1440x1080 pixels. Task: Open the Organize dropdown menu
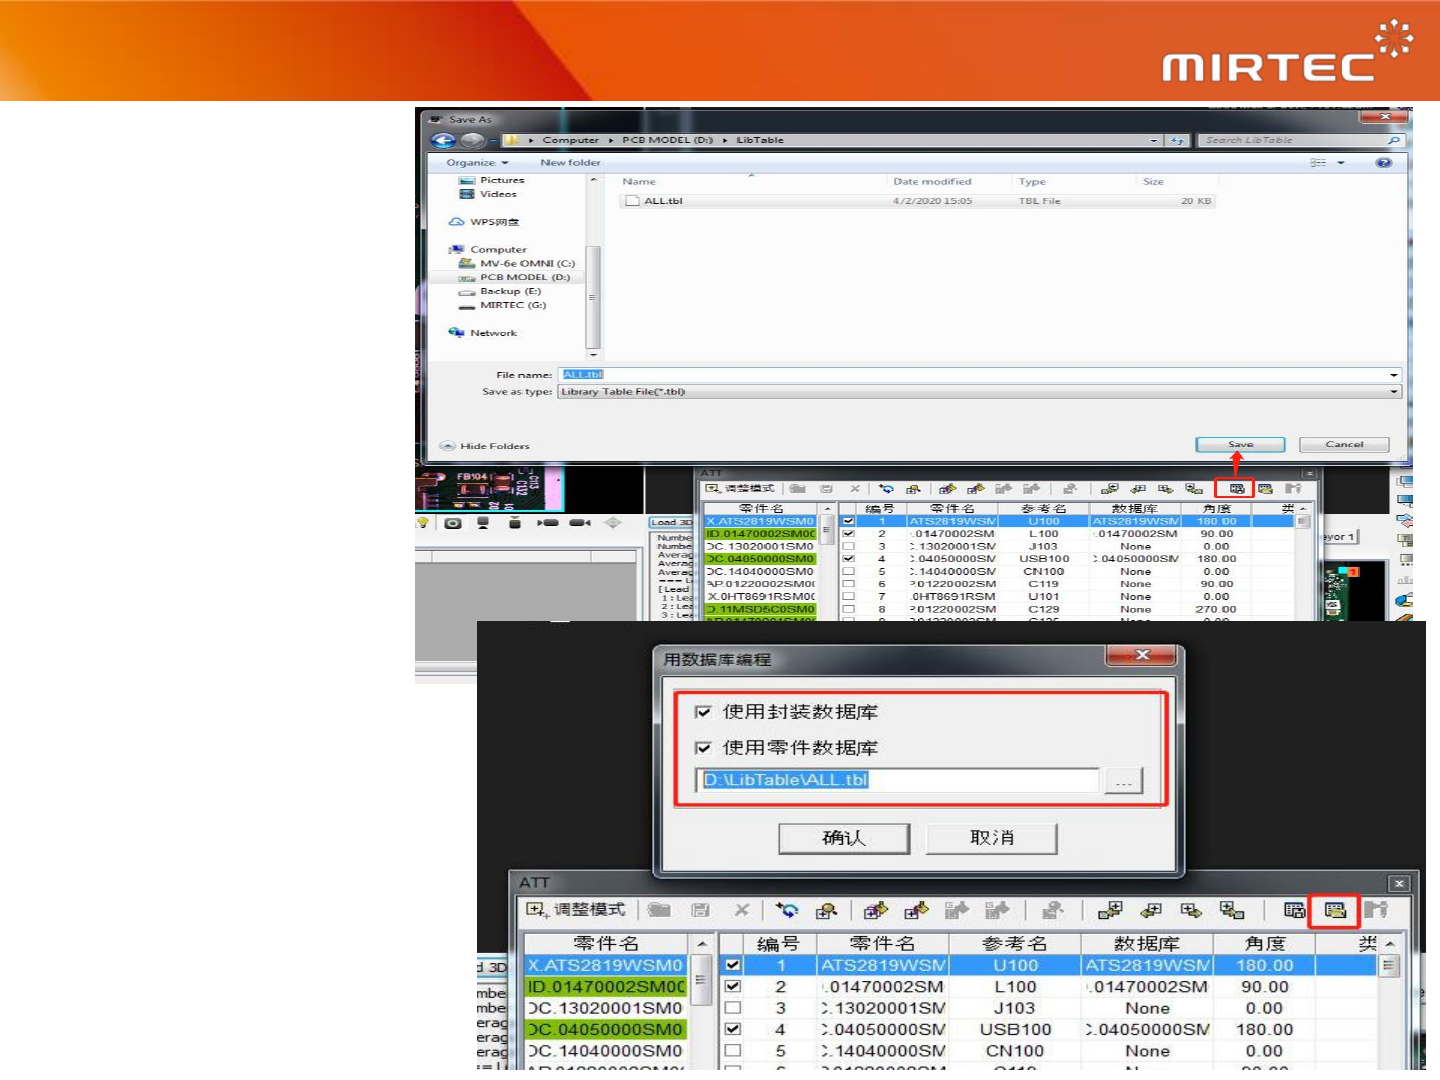point(477,162)
